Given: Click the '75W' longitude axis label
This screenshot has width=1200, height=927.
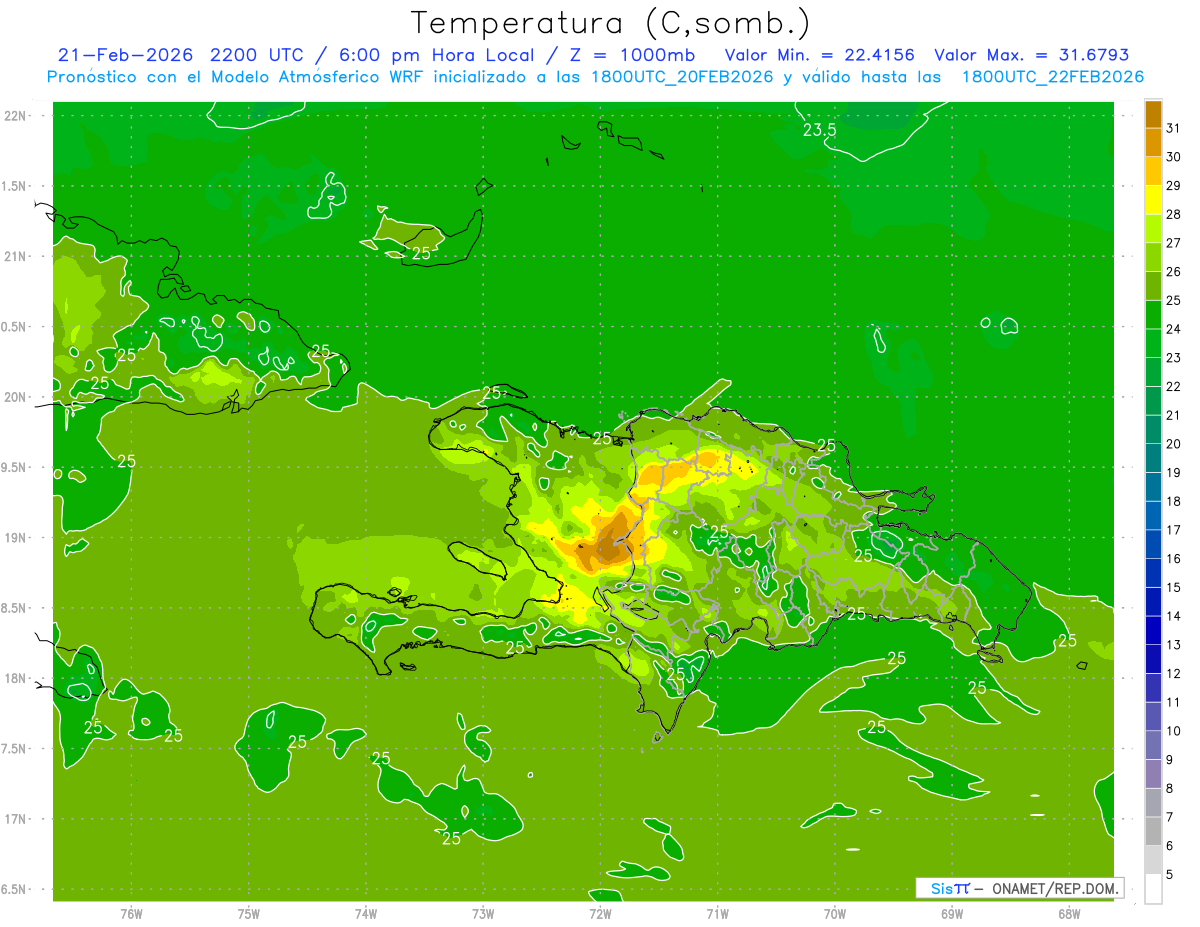Looking at the screenshot, I should tap(248, 914).
